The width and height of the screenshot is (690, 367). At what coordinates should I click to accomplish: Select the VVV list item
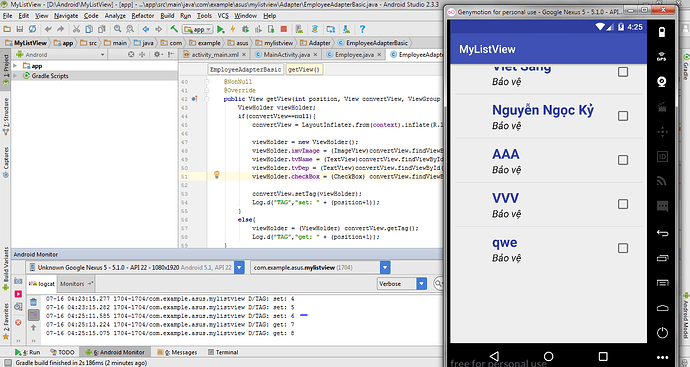click(548, 205)
